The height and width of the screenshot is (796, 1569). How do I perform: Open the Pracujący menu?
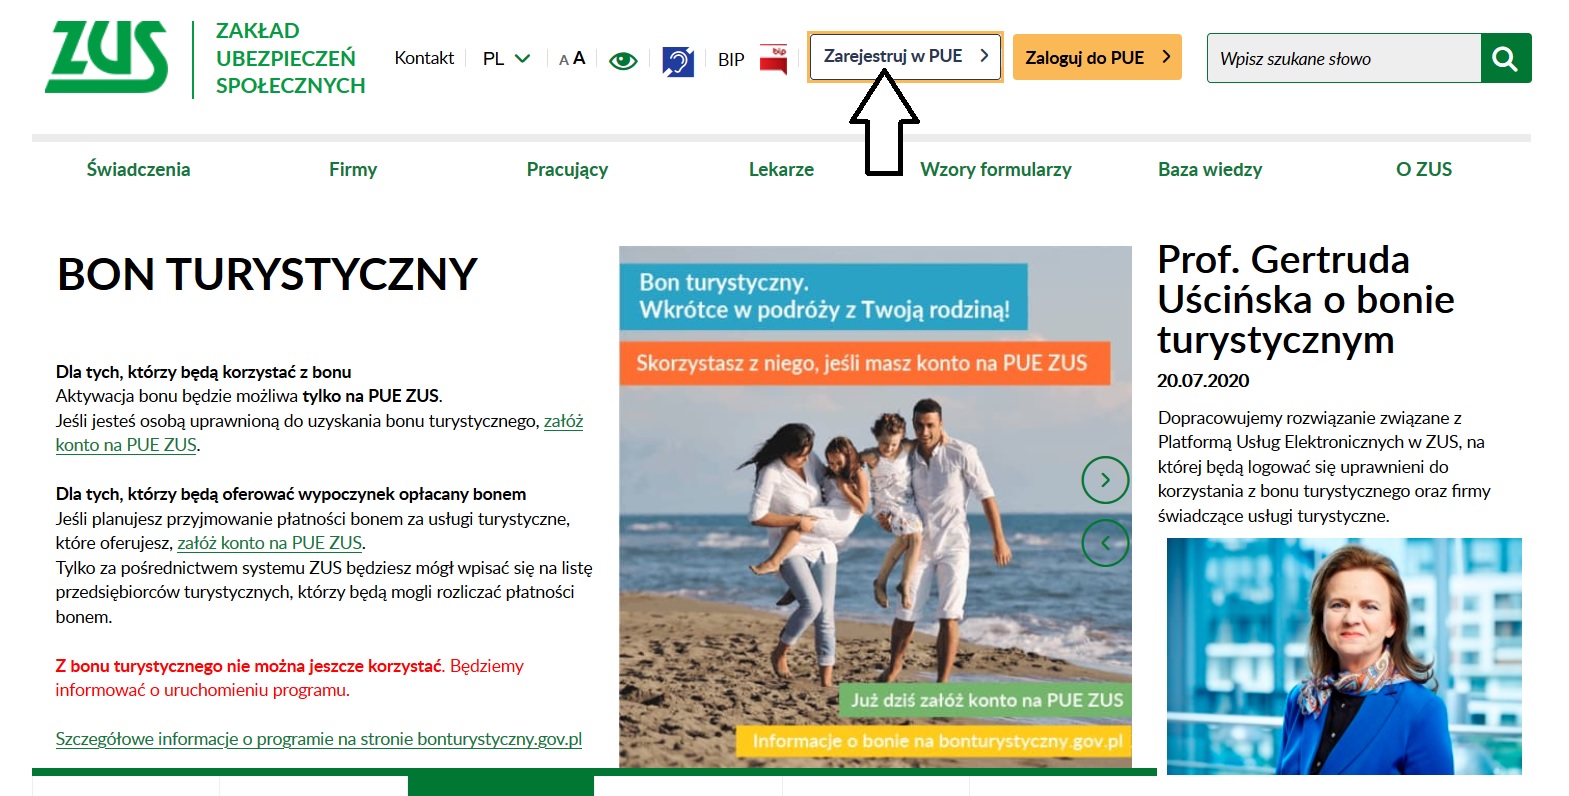click(x=567, y=169)
